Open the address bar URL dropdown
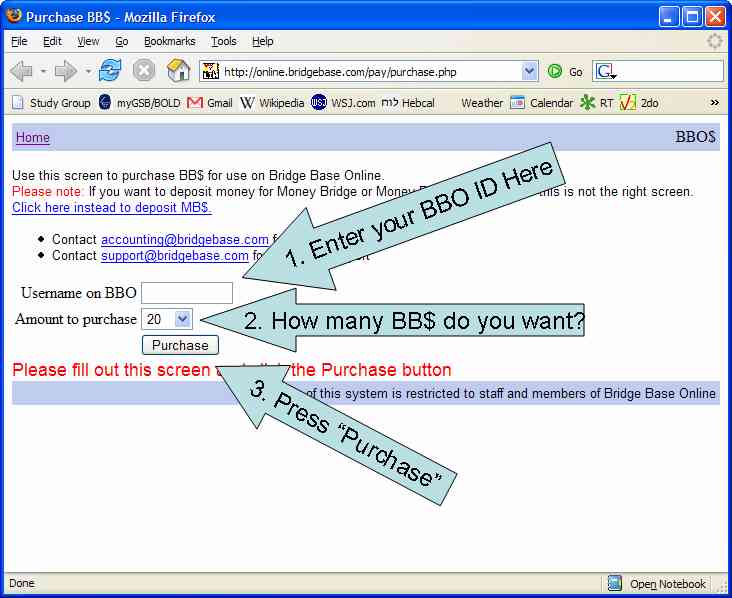732x598 pixels. (529, 71)
